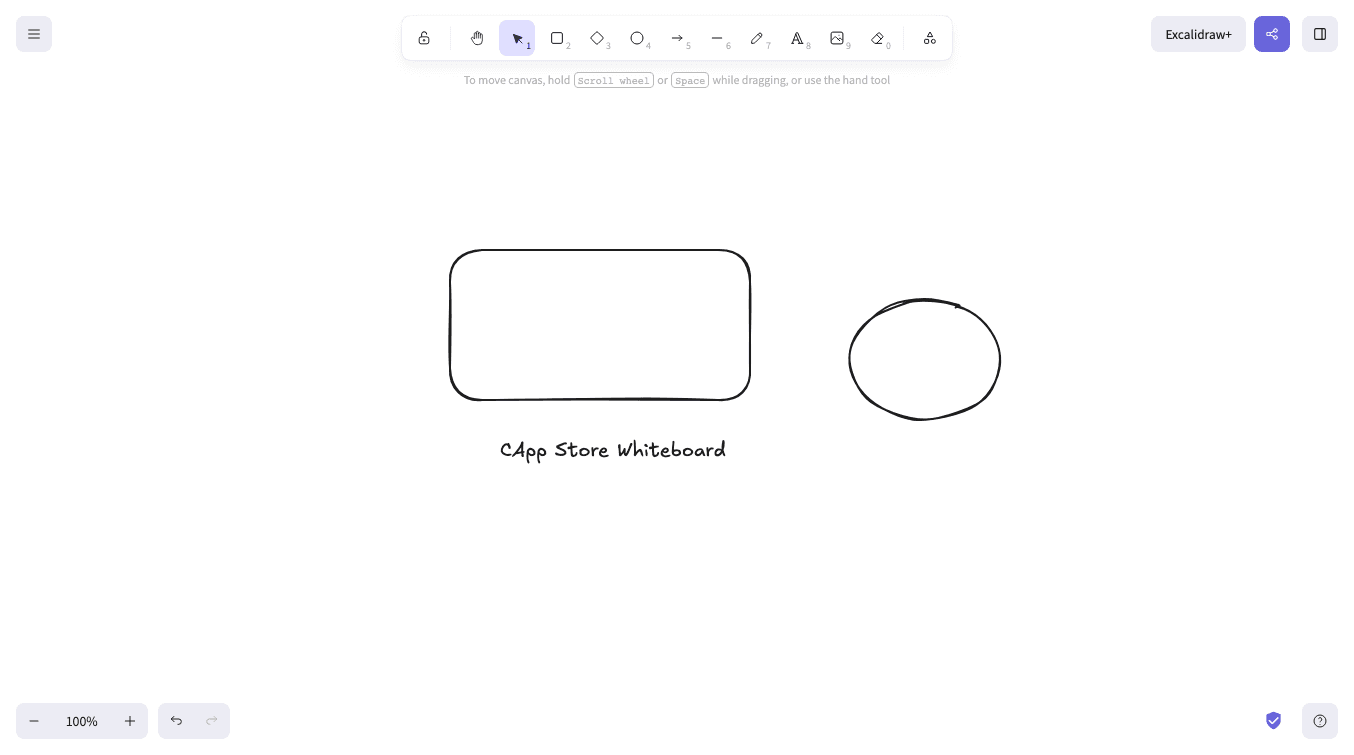Viewport: 1354px width, 755px height.
Task: Choose the Line tool
Action: pos(717,38)
